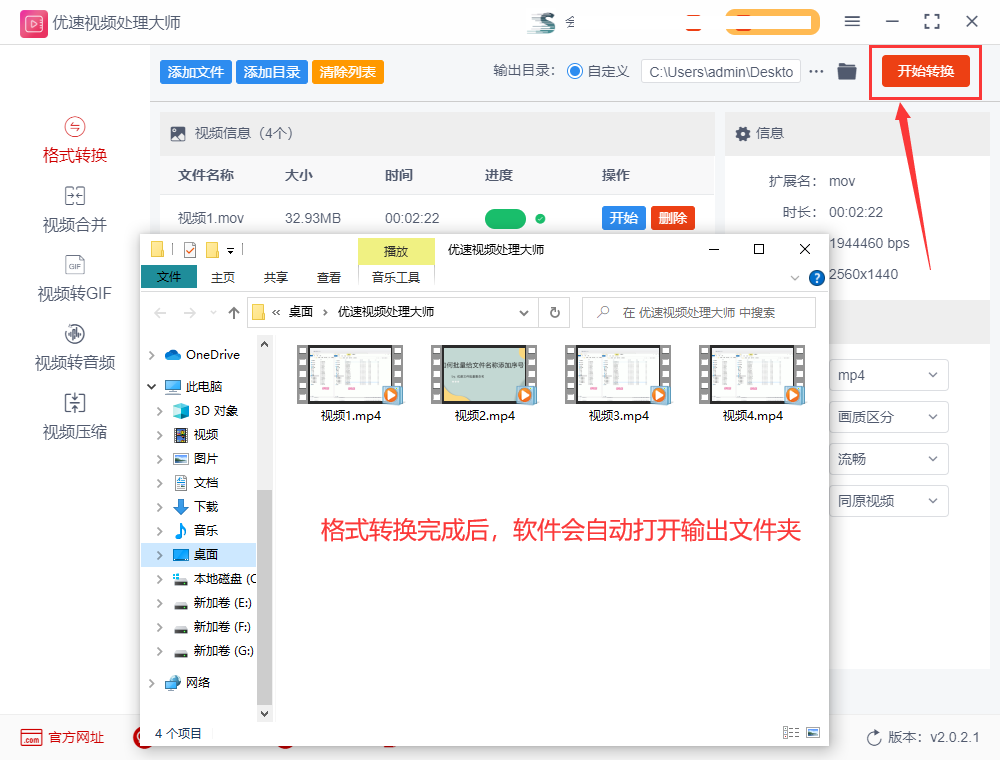Open the 共享 ribbon tab
The height and width of the screenshot is (760, 1000).
[x=276, y=277]
